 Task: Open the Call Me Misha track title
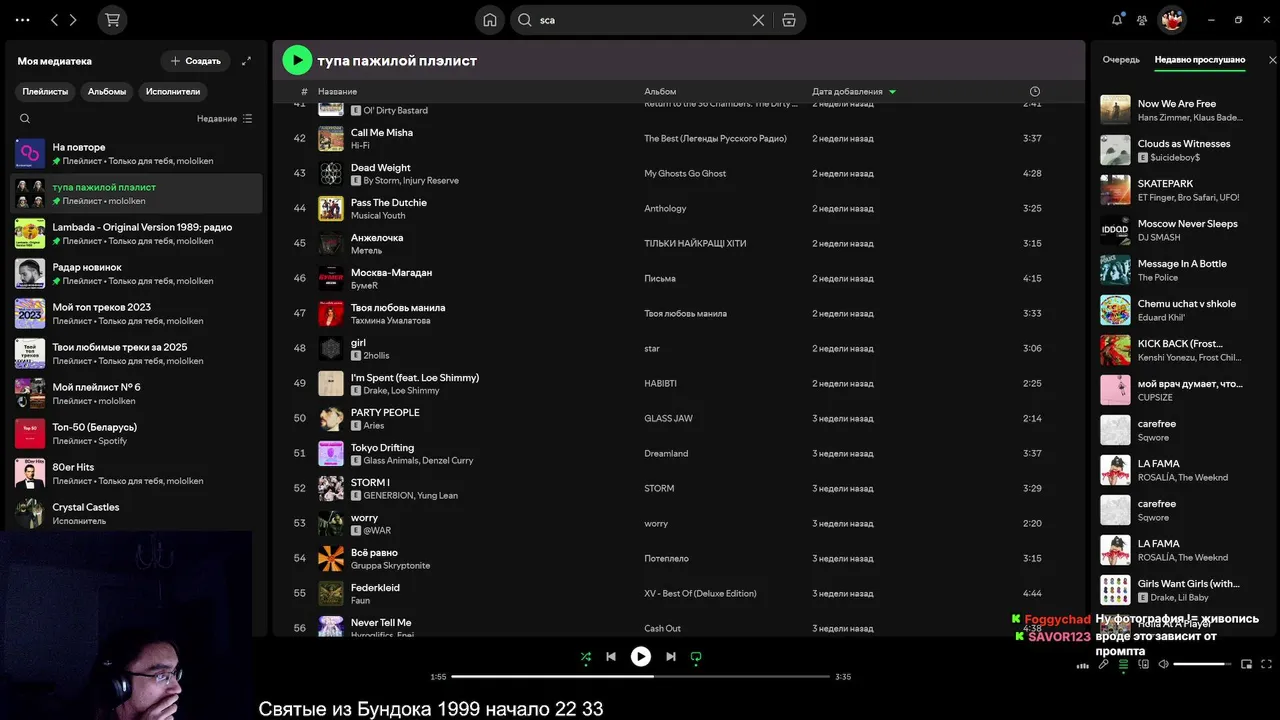382,132
